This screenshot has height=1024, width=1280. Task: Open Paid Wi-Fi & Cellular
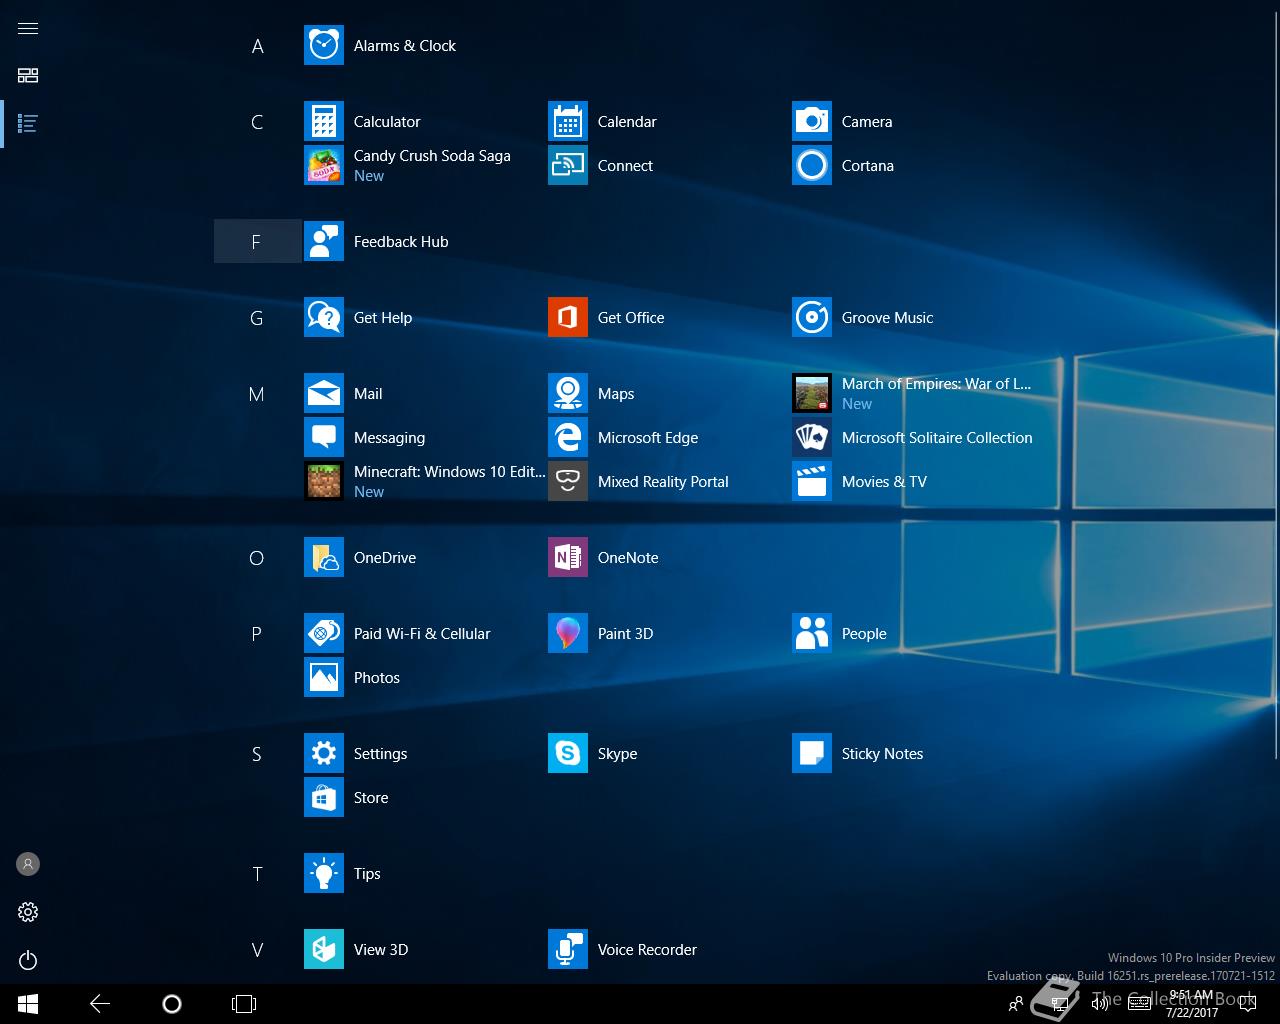(324, 634)
